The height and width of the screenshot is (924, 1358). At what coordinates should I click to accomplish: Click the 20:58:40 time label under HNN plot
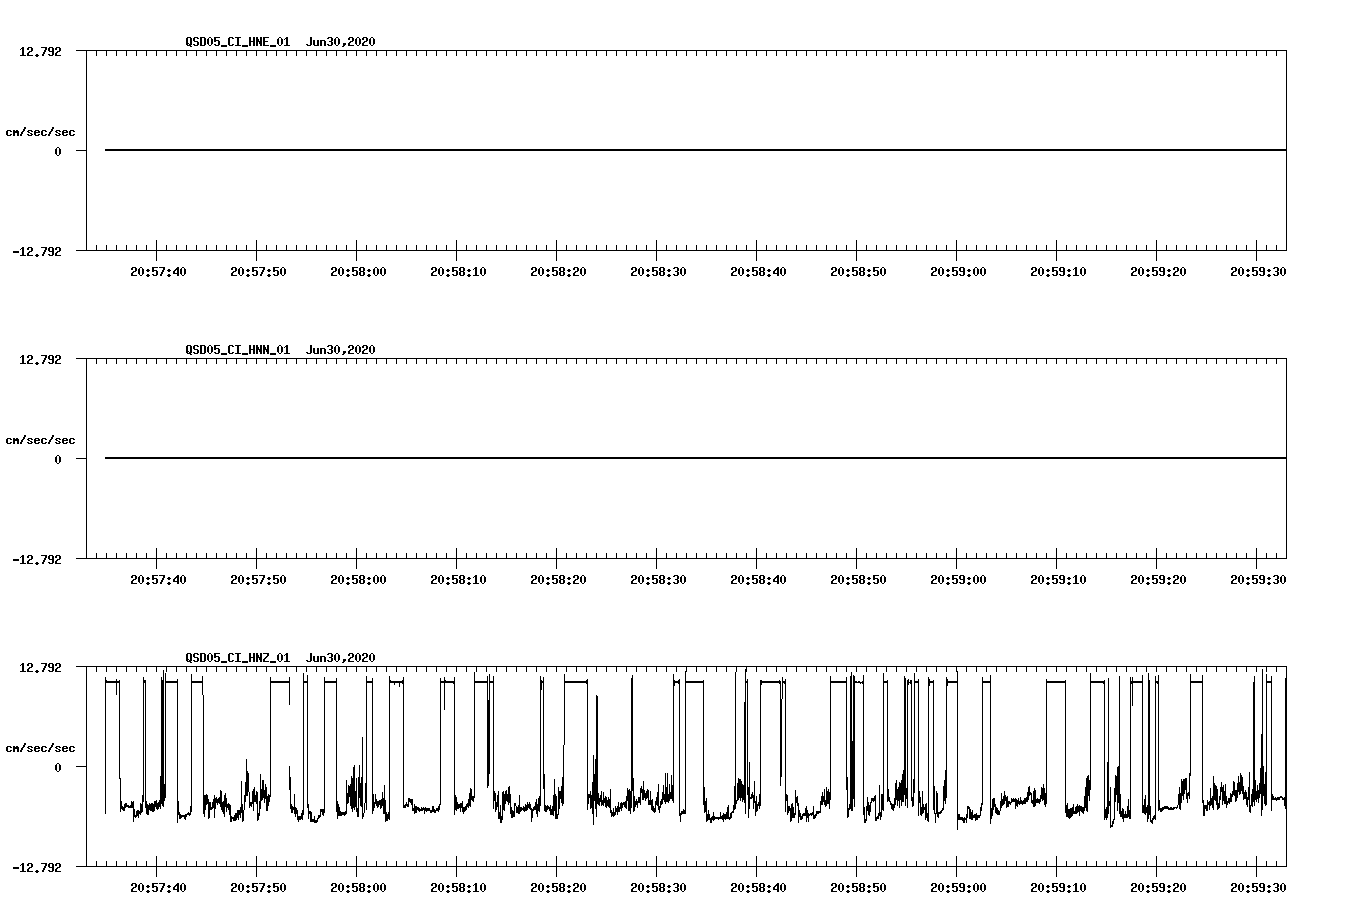click(x=758, y=580)
